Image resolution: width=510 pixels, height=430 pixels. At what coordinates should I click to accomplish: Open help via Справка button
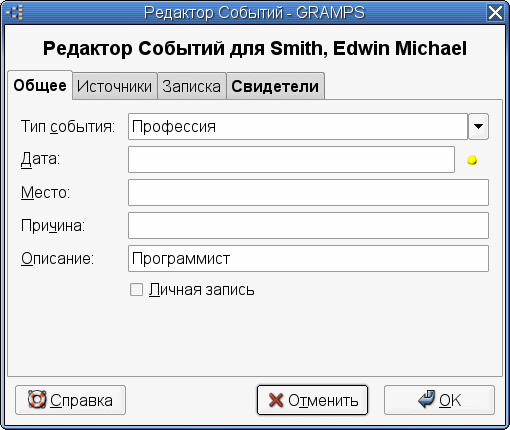coord(70,400)
